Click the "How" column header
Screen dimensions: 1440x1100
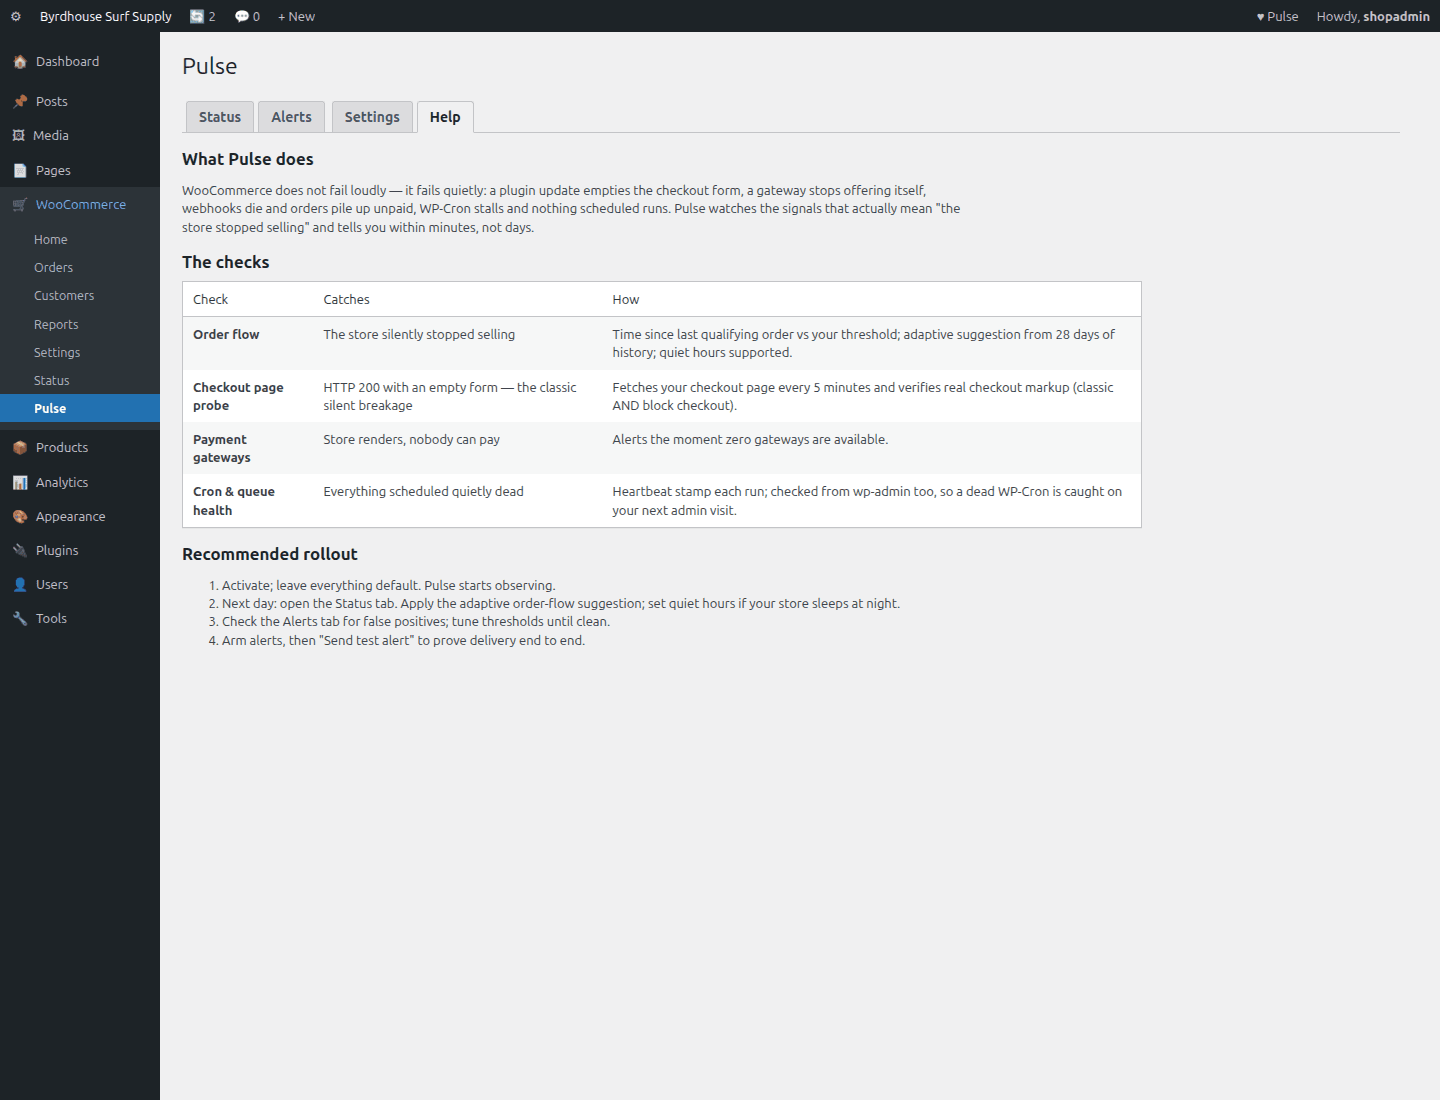[626, 300]
